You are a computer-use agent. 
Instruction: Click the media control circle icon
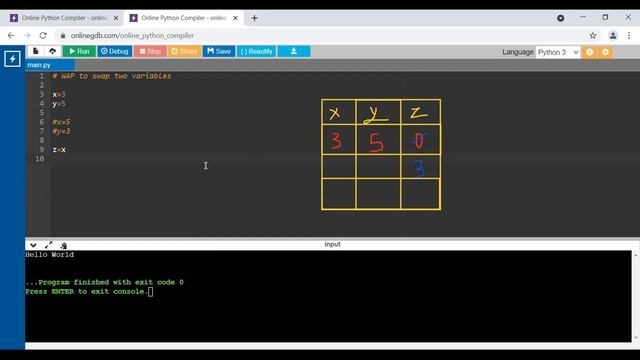coord(560,18)
